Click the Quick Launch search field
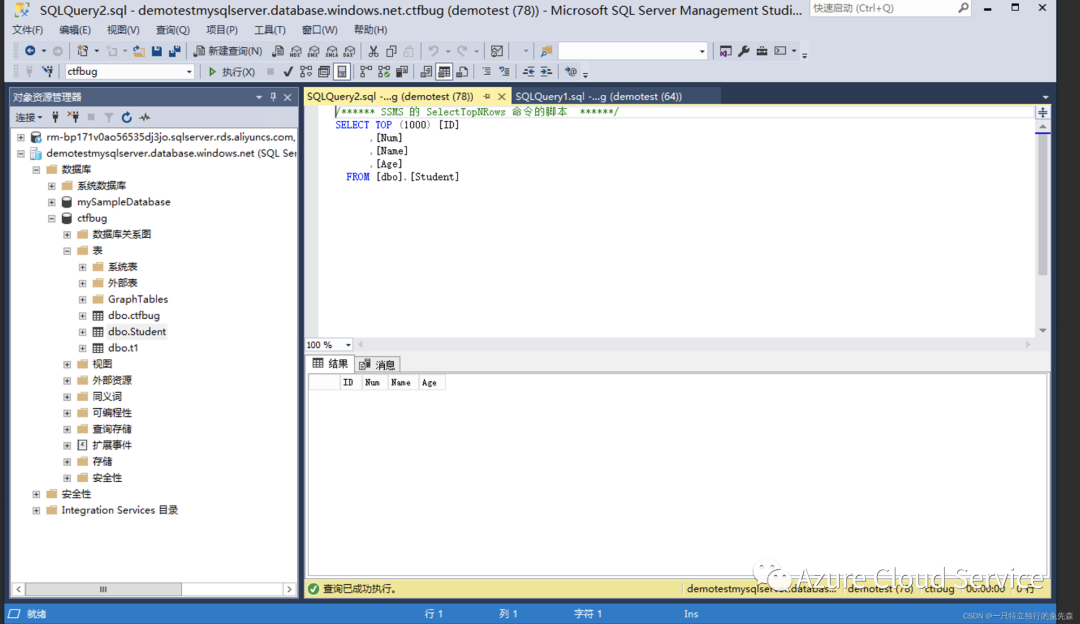The image size is (1080, 624). click(884, 8)
